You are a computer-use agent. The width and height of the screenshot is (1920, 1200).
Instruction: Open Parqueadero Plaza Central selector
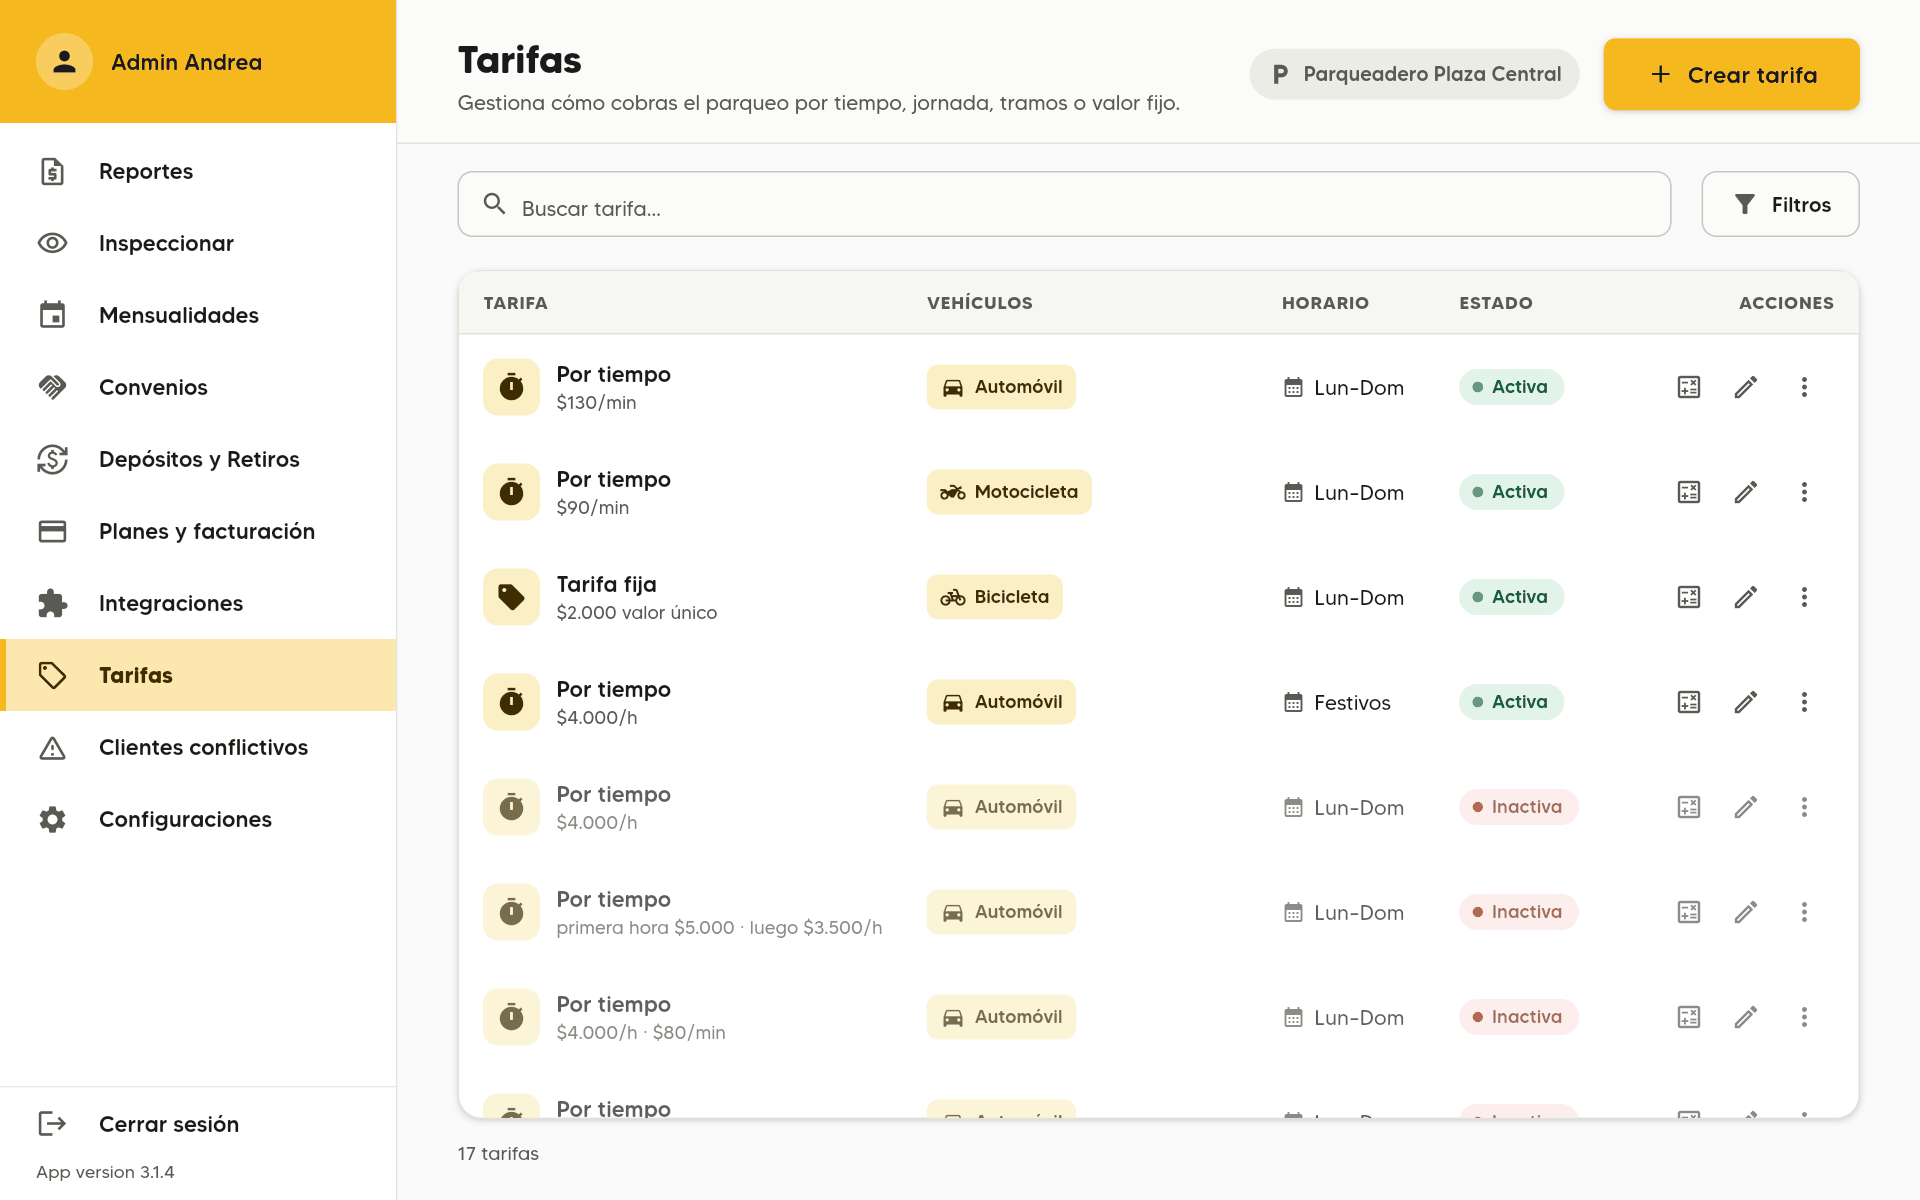point(1414,74)
